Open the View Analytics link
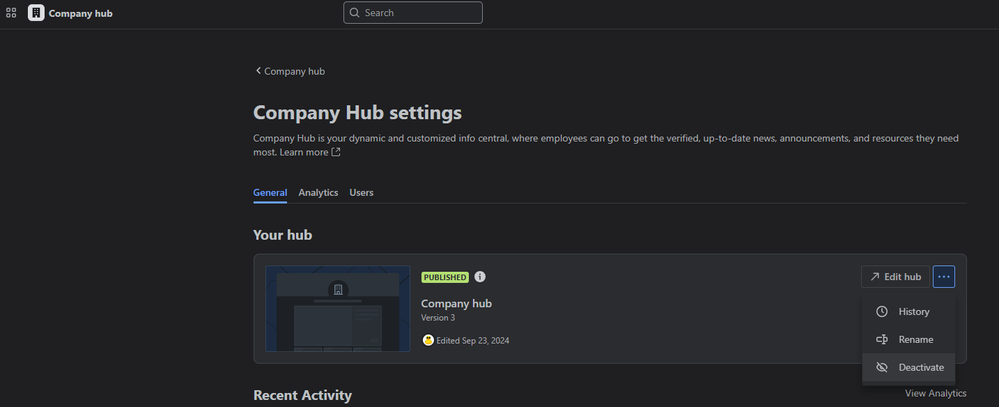 (935, 393)
